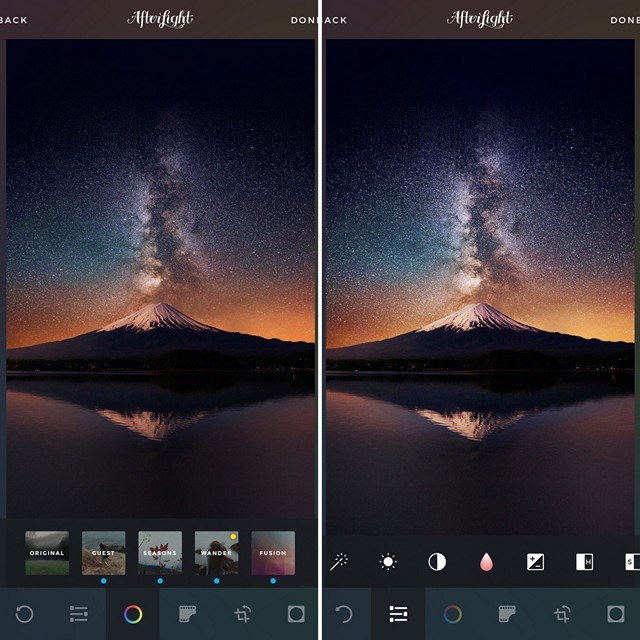
Task: Tap the Mount Fuji photo in right screen
Action: [x=480, y=287]
